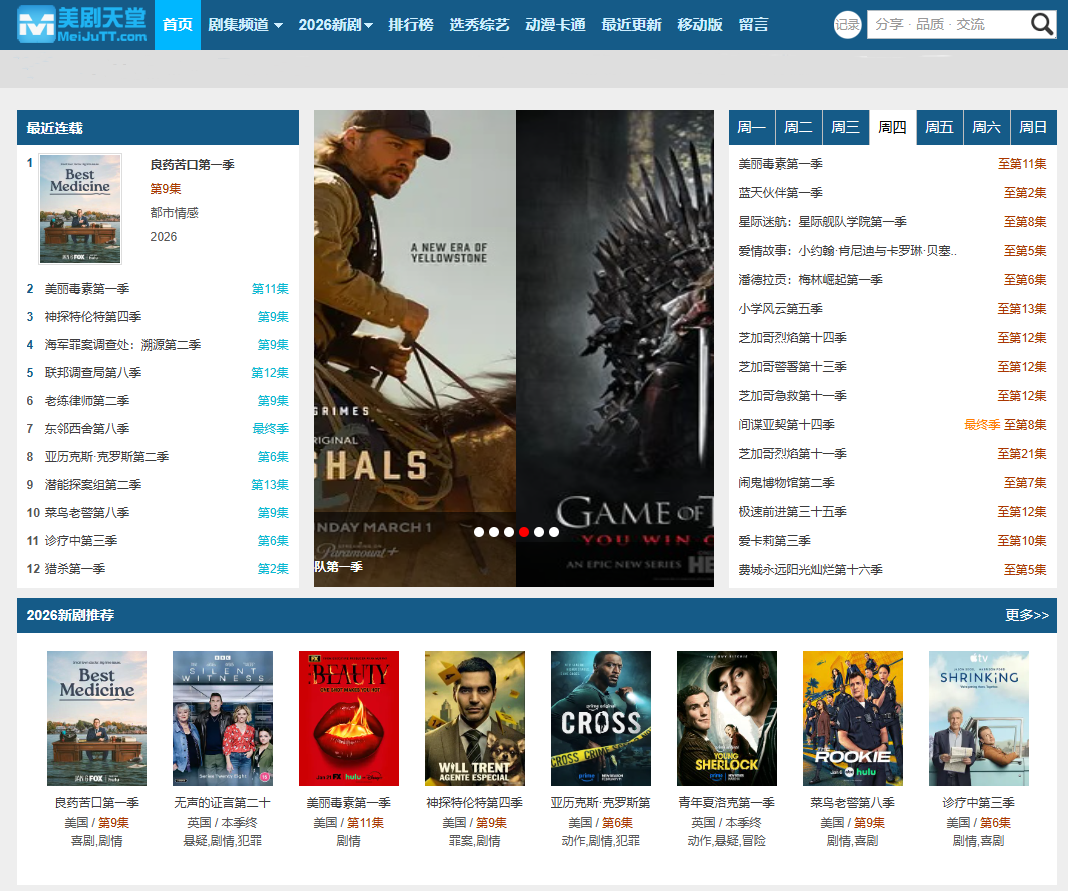Switch to the first carousel slide dot

click(x=479, y=532)
